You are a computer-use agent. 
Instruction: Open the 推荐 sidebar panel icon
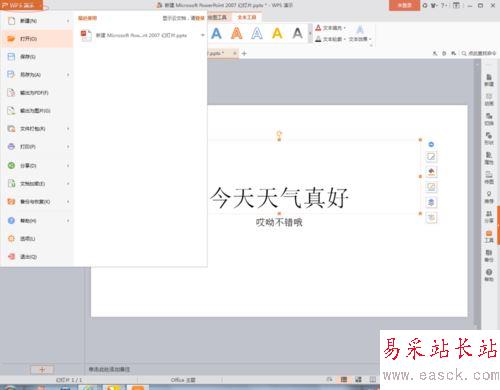(x=489, y=197)
